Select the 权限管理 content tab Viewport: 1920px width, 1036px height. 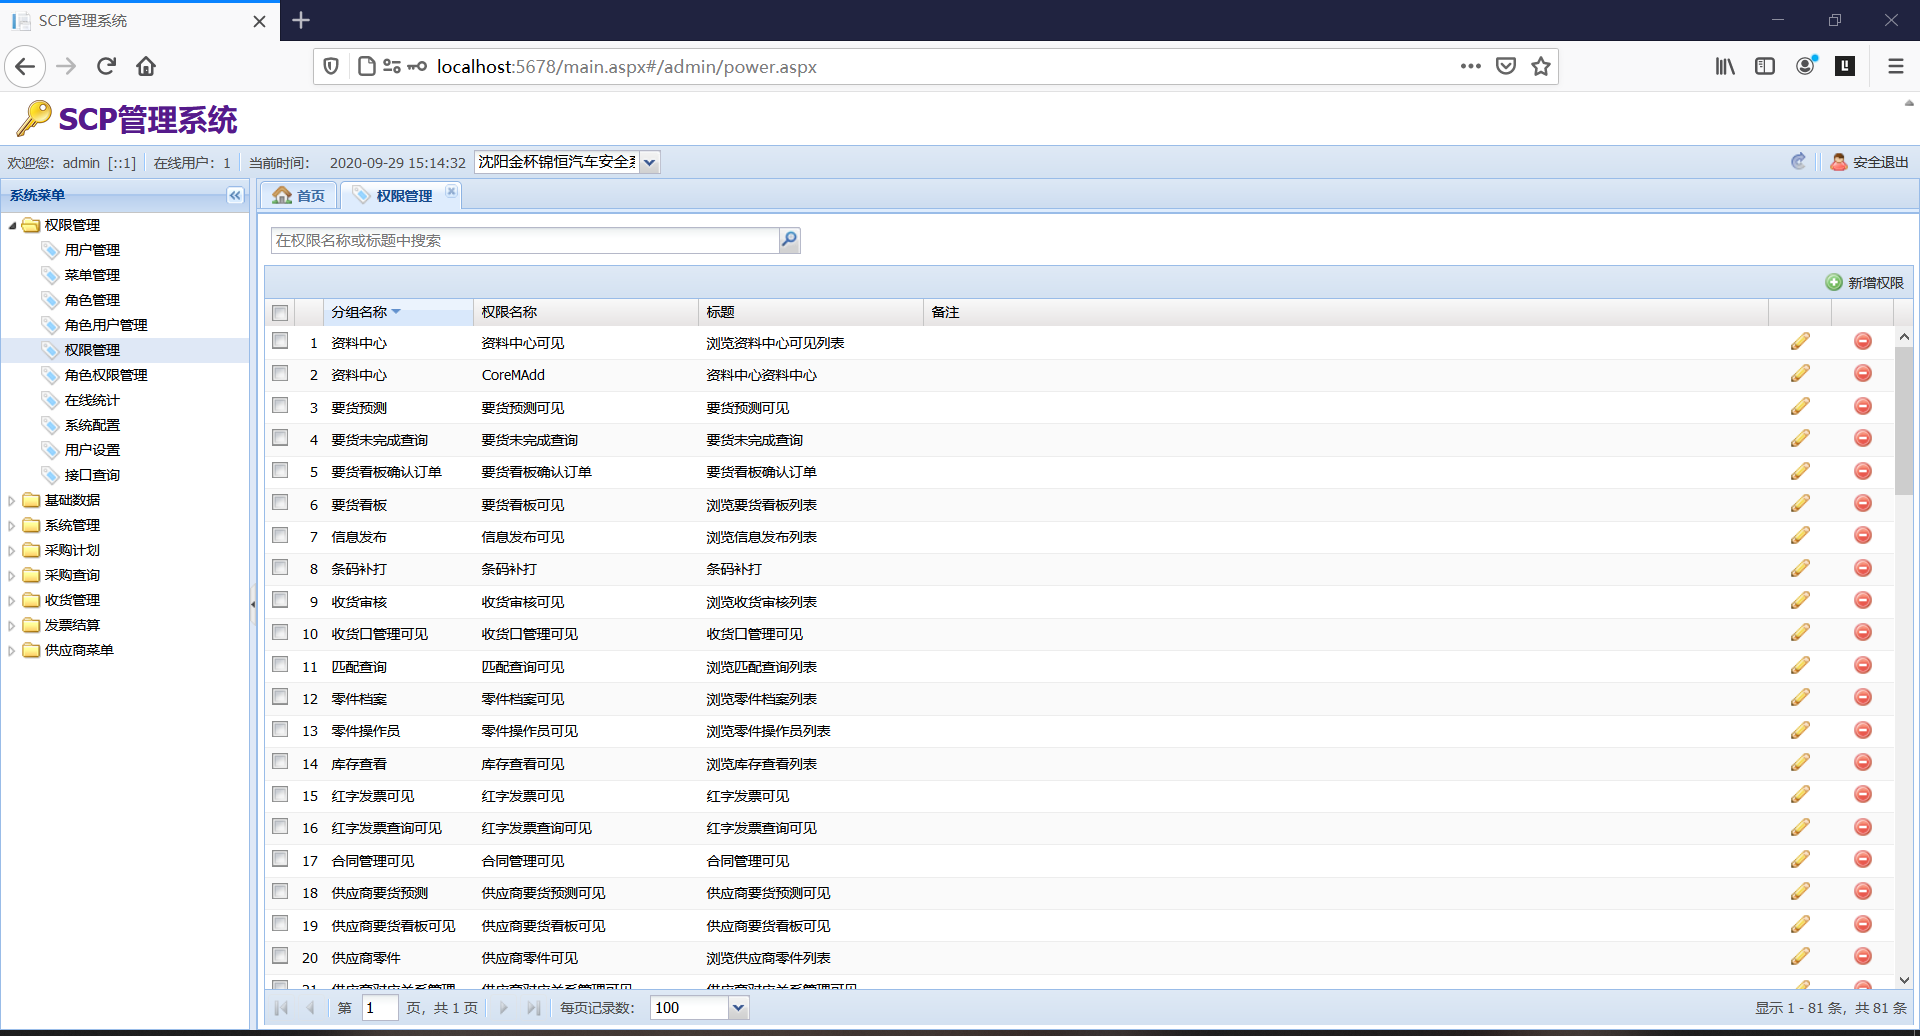[403, 196]
